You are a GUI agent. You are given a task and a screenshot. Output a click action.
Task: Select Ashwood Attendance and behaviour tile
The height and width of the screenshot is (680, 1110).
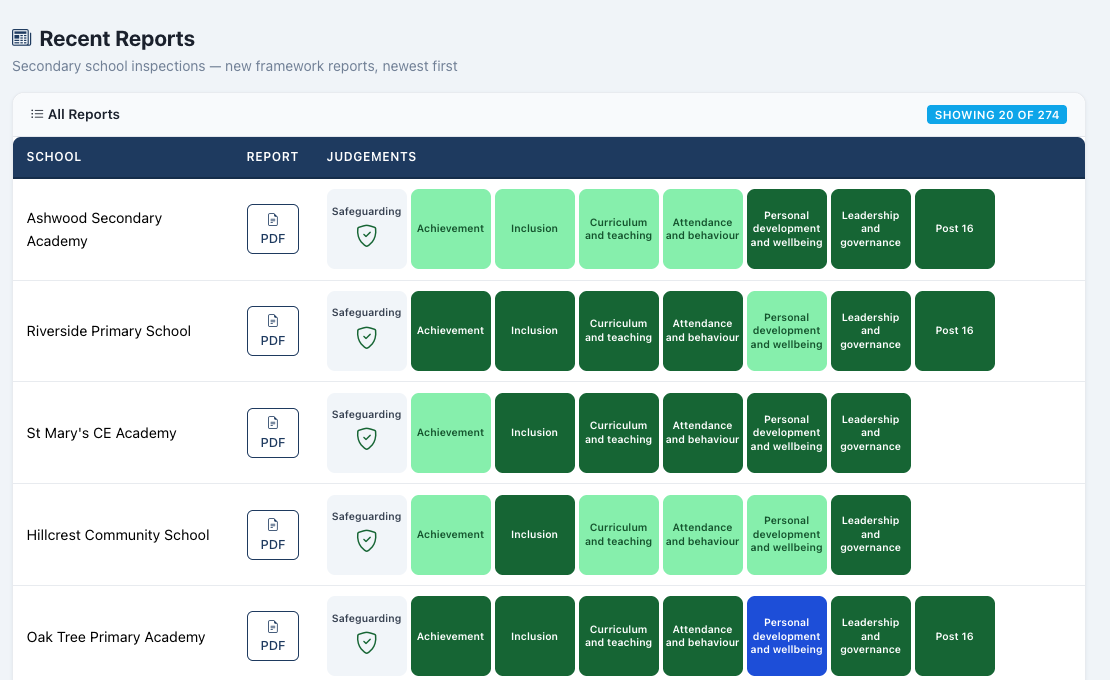coord(703,229)
